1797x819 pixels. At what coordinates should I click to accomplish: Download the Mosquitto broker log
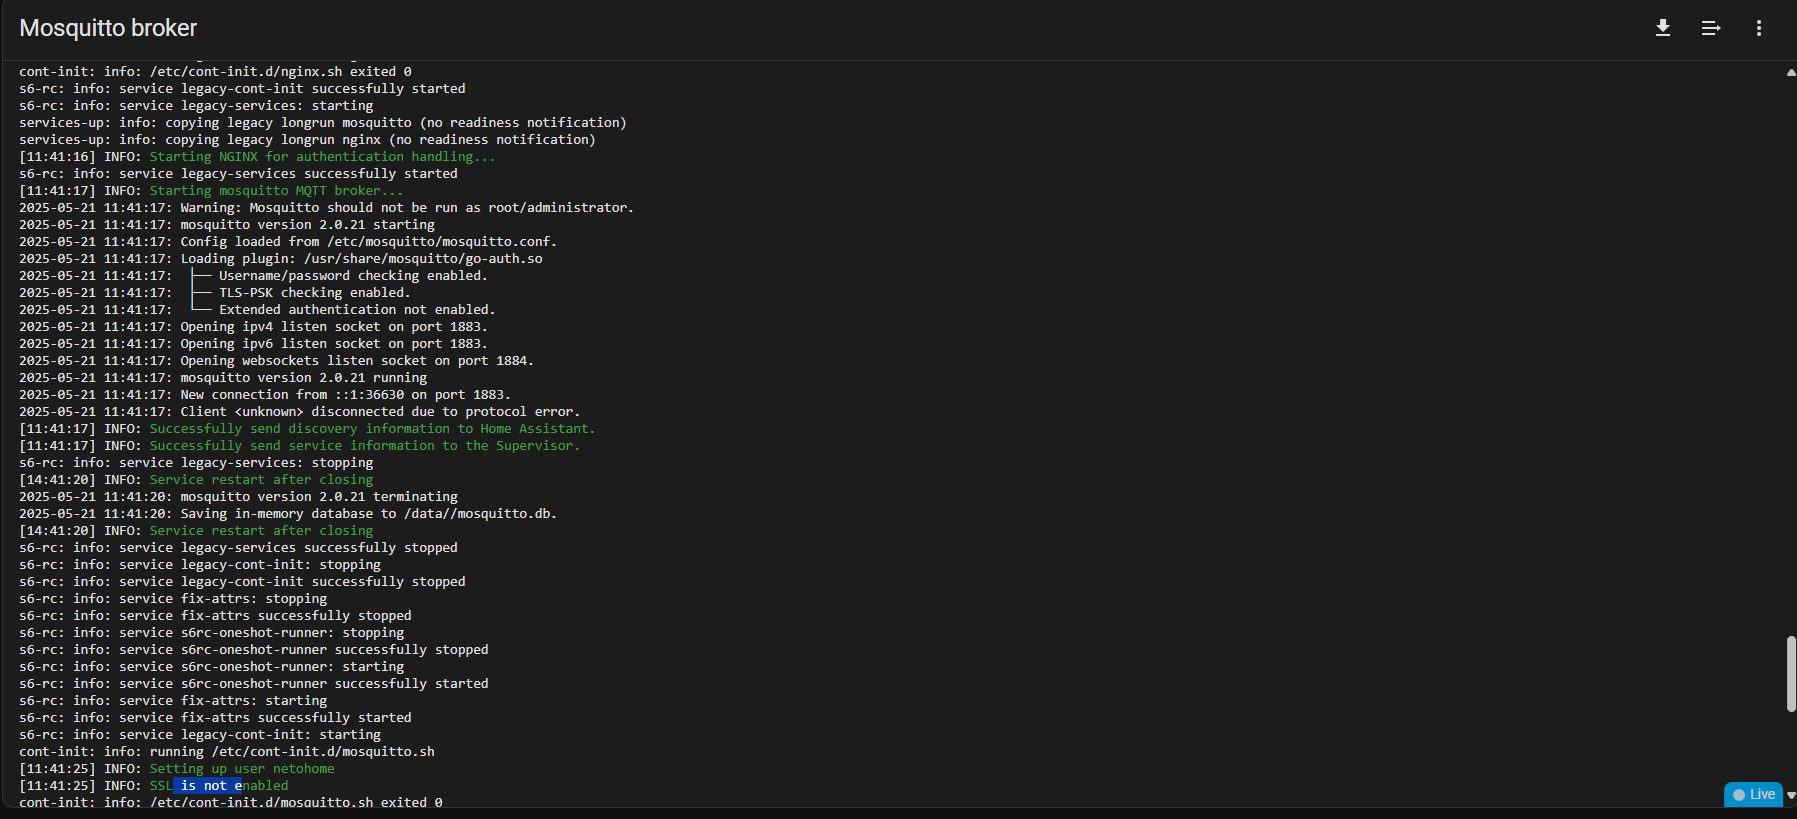tap(1663, 28)
